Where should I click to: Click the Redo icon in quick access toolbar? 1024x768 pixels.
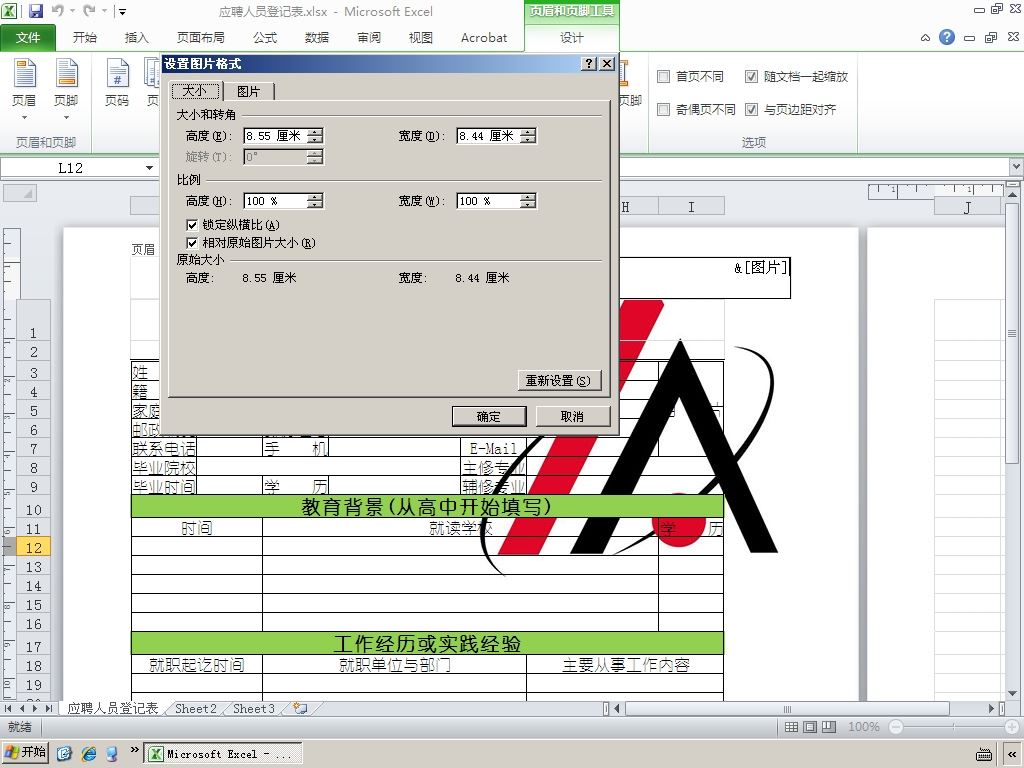tap(89, 11)
